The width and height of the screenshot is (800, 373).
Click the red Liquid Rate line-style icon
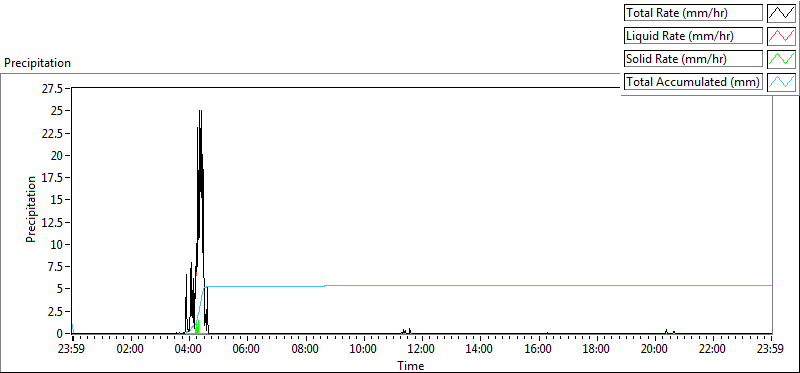(x=781, y=36)
